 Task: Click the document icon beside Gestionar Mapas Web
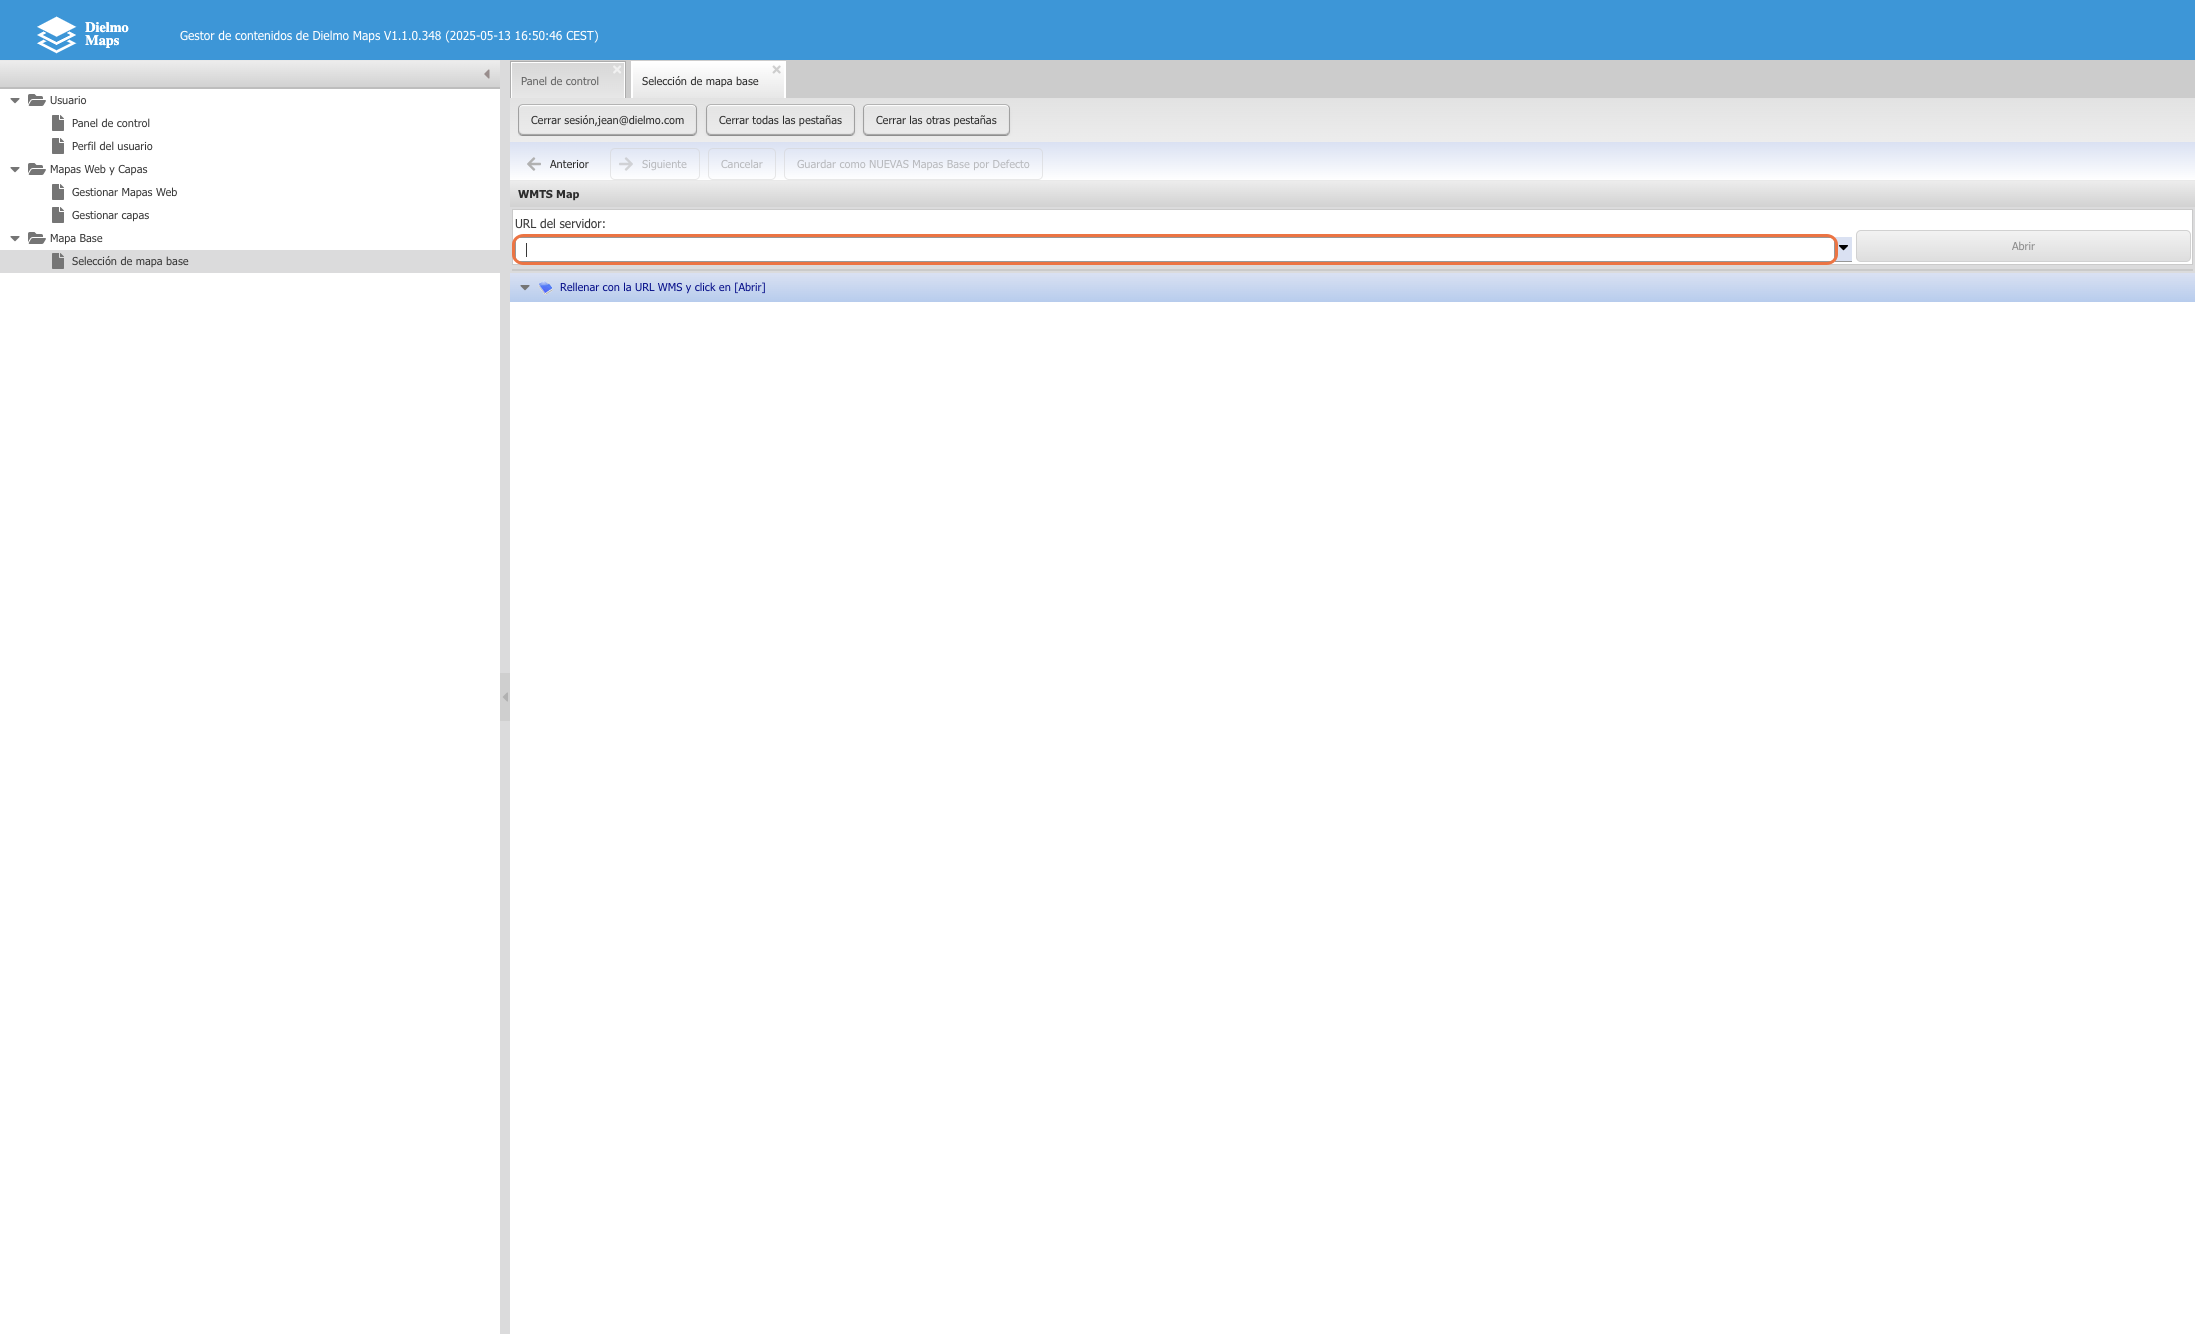tap(58, 192)
